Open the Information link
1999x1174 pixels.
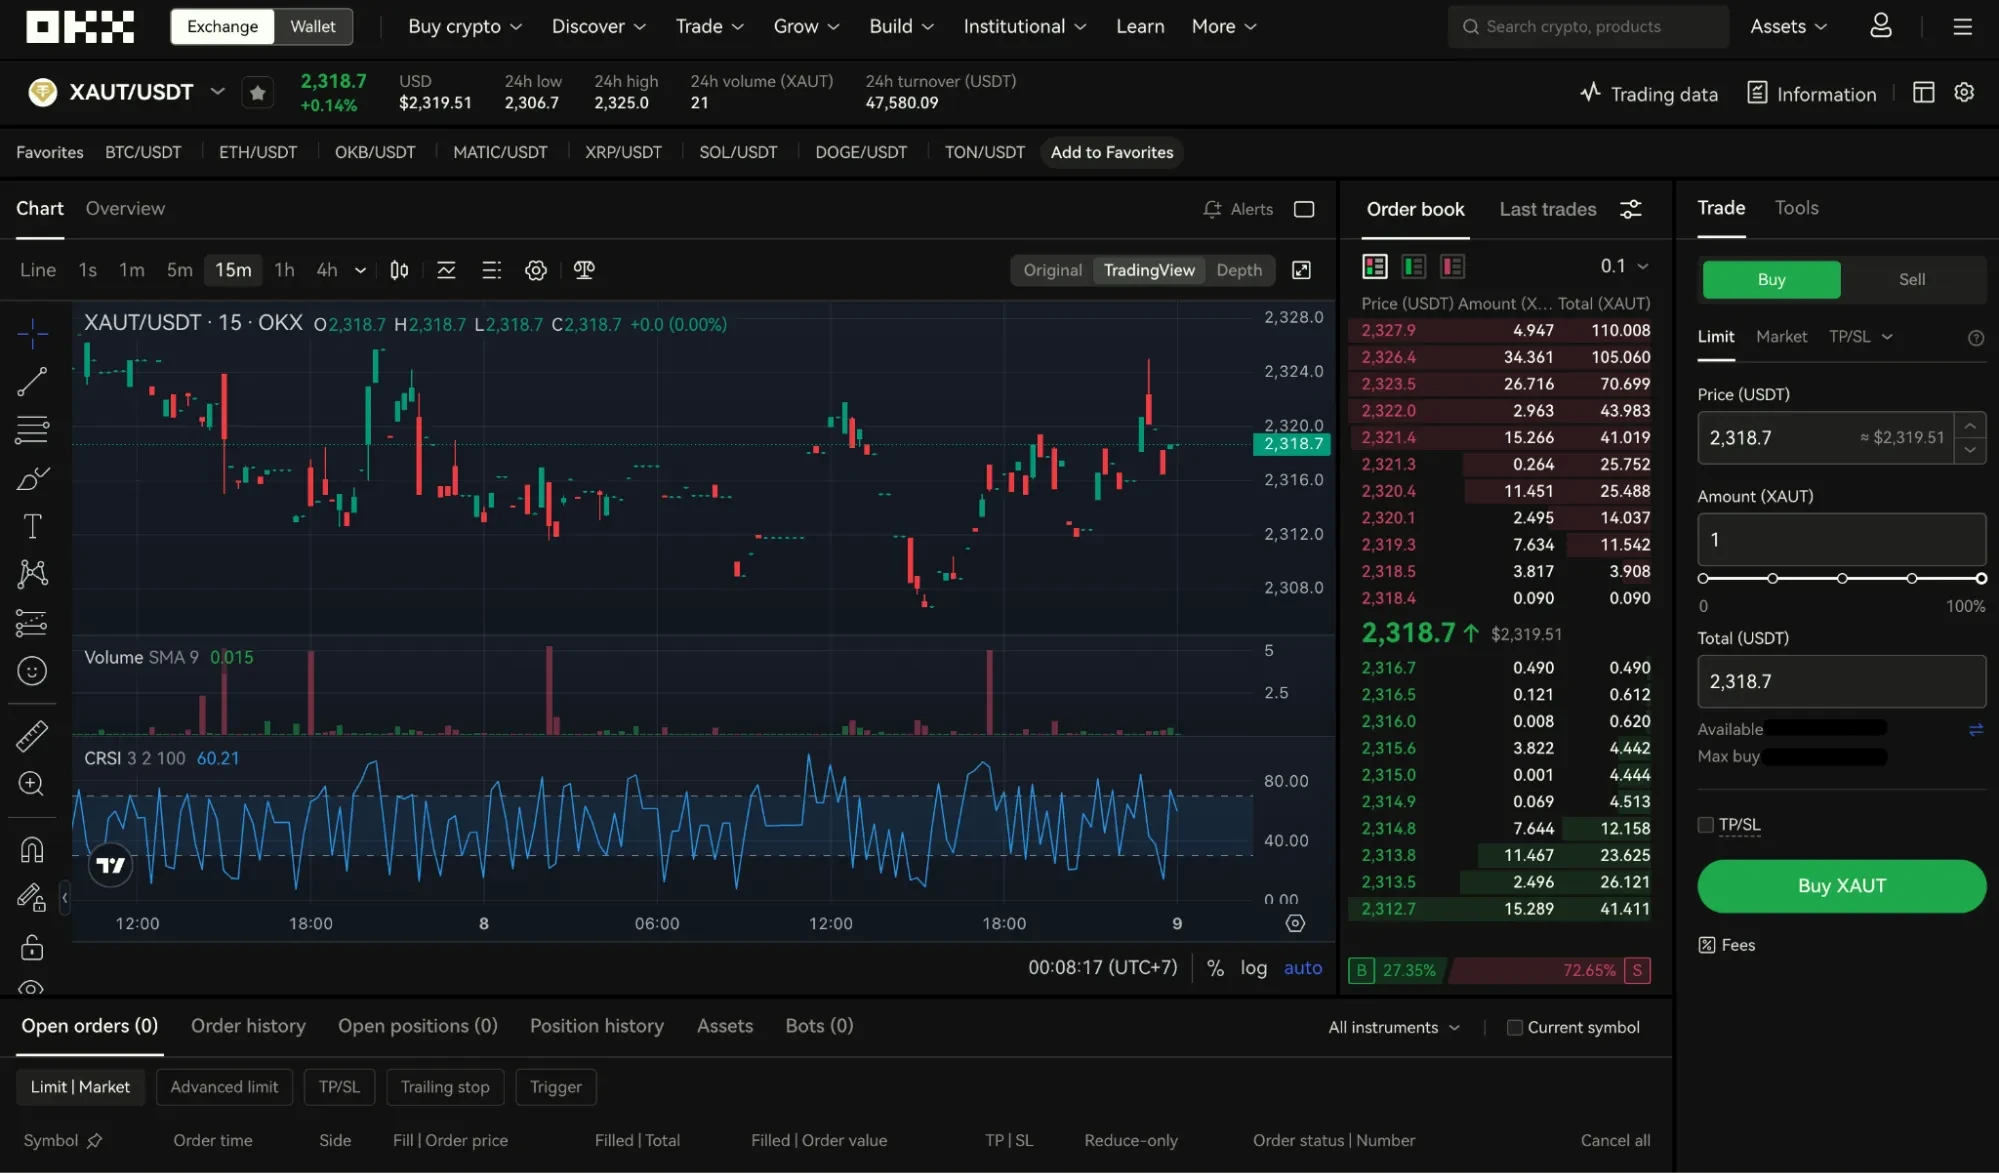1811,94
